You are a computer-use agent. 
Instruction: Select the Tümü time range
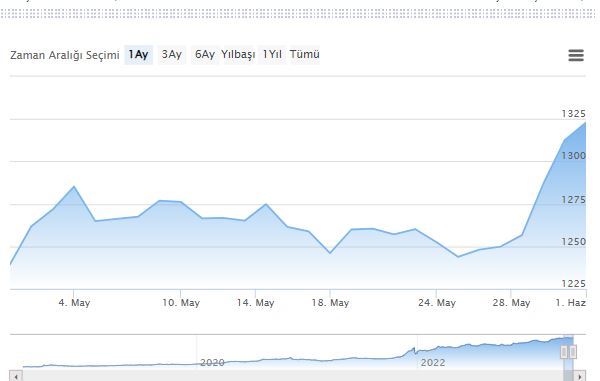pos(305,55)
